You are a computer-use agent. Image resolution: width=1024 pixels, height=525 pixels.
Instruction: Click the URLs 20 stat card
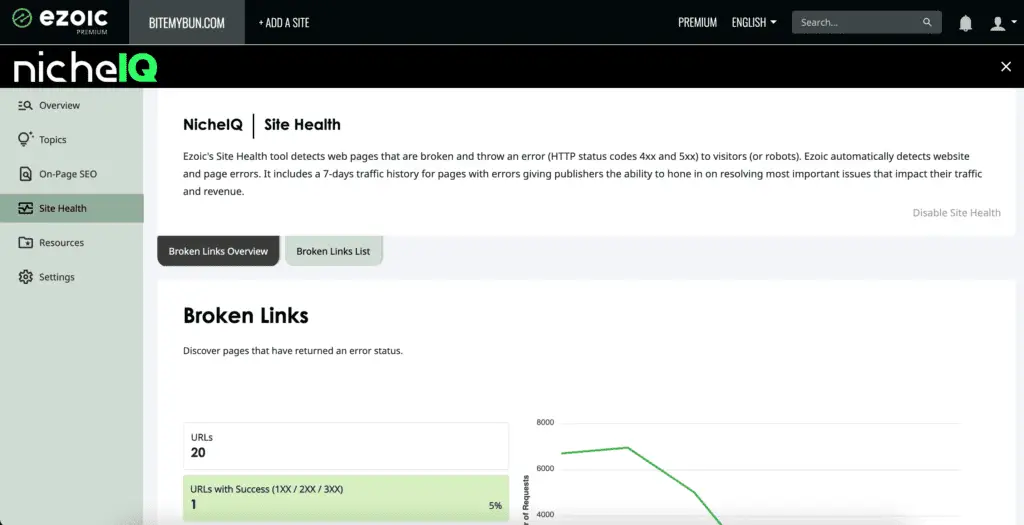click(x=345, y=446)
